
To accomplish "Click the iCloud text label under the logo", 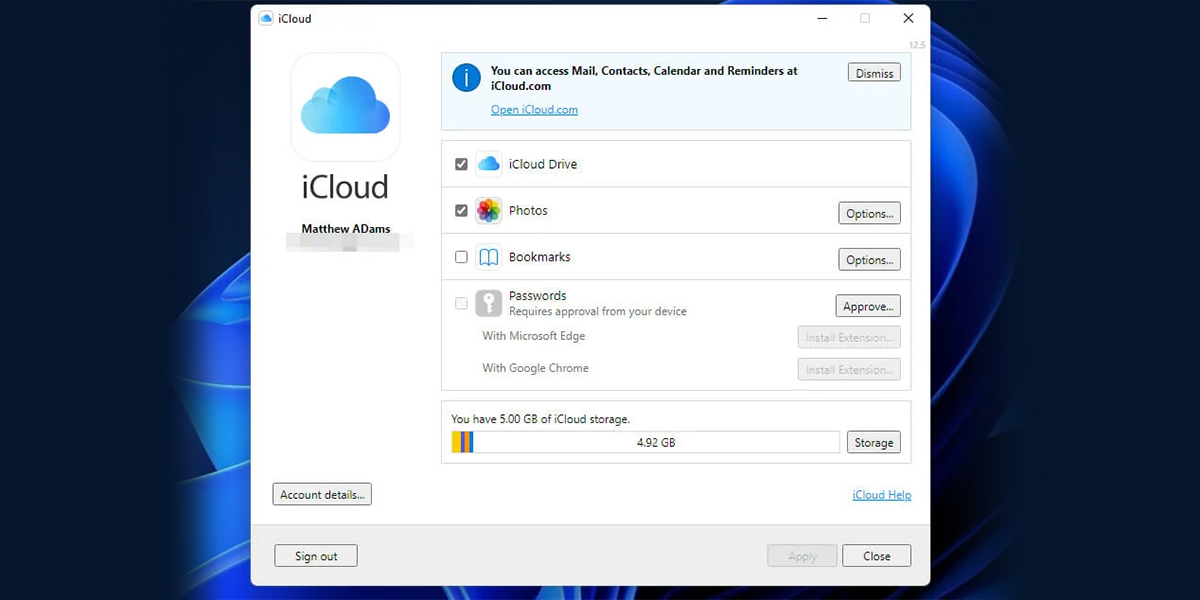I will (345, 186).
